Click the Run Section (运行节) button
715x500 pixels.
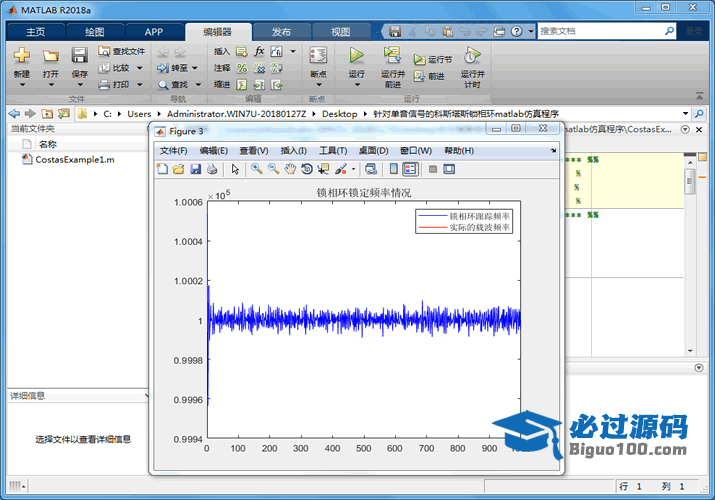coord(433,60)
